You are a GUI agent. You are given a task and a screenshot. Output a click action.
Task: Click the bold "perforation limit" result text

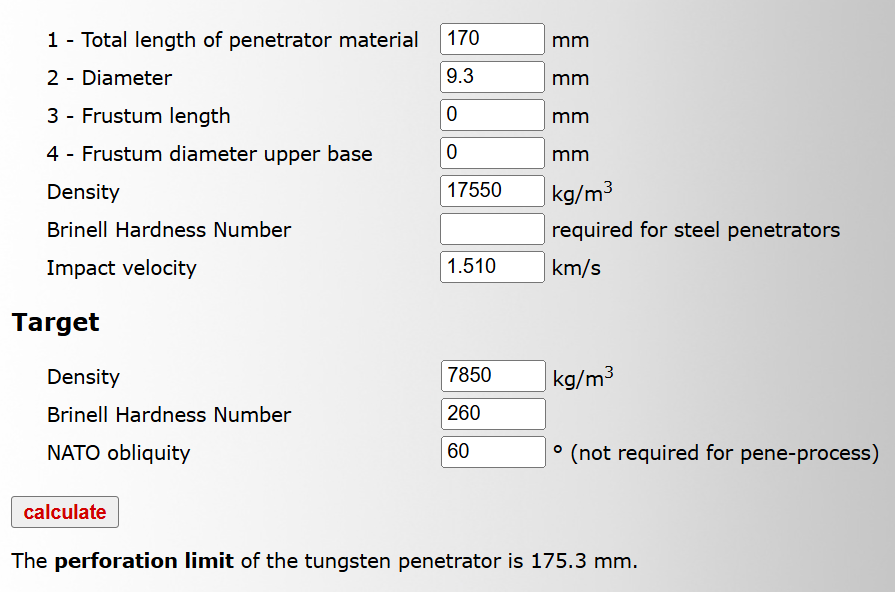coord(144,561)
